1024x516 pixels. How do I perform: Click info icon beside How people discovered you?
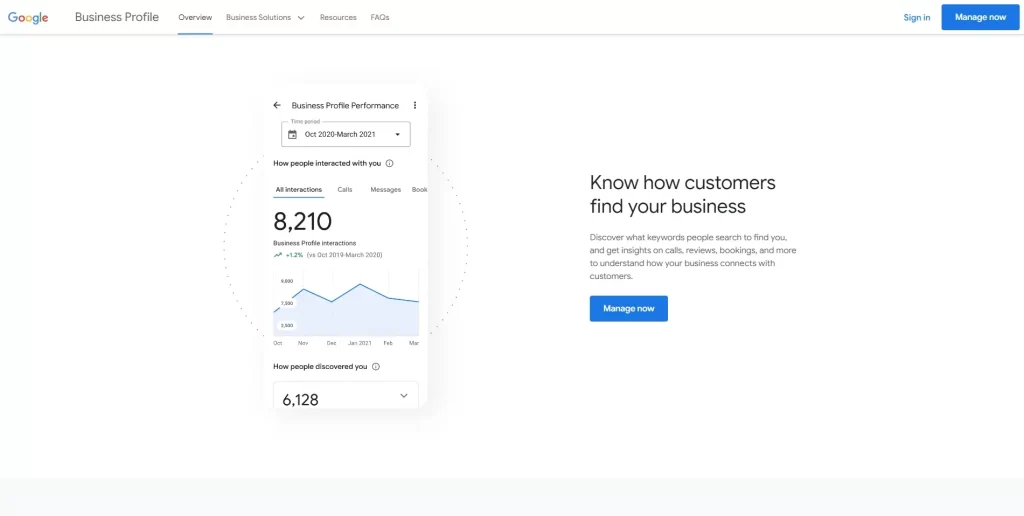(x=376, y=366)
